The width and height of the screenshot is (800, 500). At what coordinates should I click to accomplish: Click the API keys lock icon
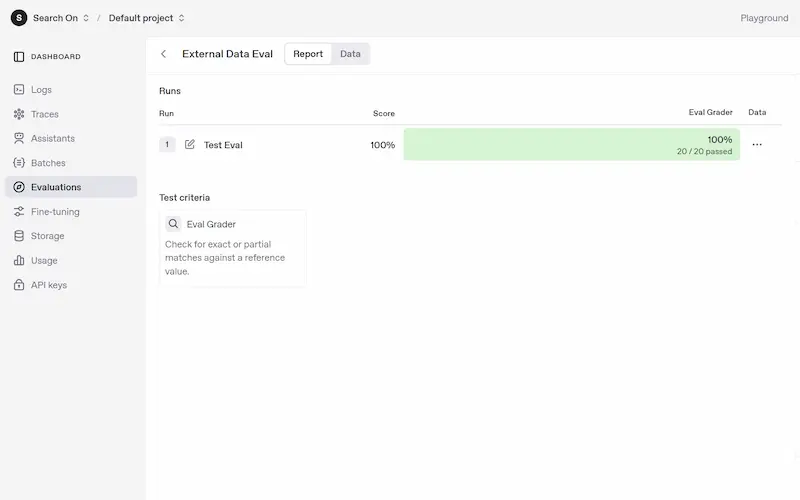pyautogui.click(x=19, y=285)
